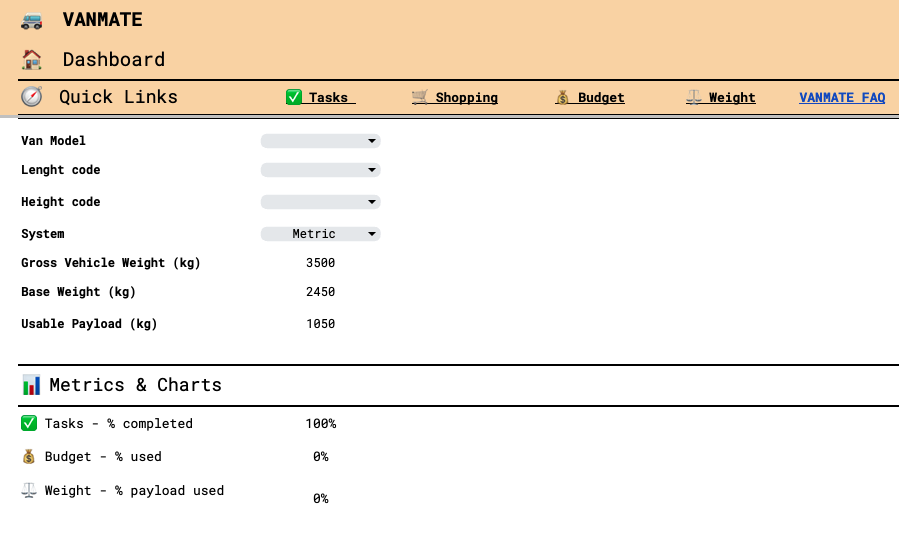Screen dimensions: 899x541
Task: Open the Lenght code dropdown
Action: 320,170
